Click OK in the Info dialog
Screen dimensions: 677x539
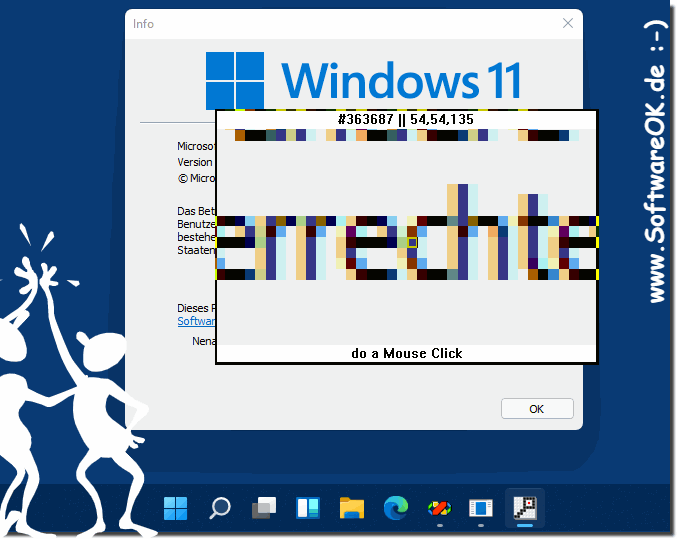(537, 409)
